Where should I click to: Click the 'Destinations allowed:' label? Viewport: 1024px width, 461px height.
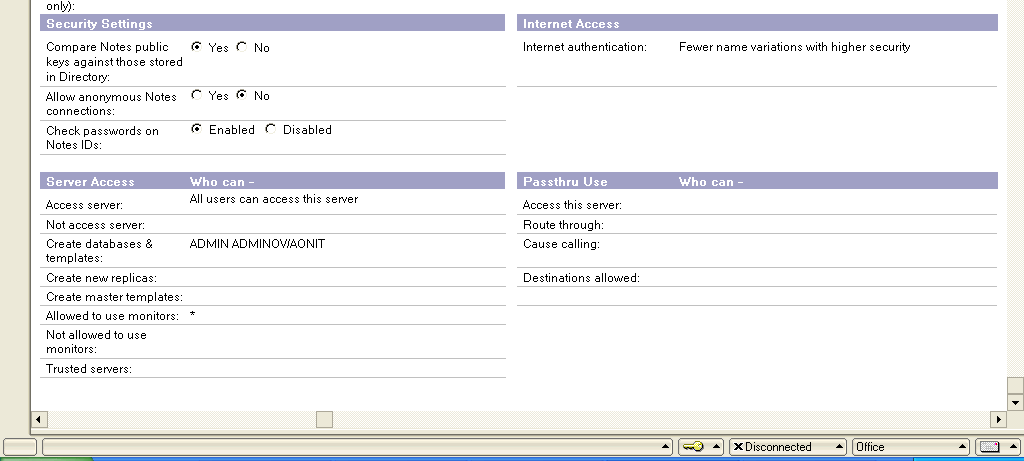581,278
